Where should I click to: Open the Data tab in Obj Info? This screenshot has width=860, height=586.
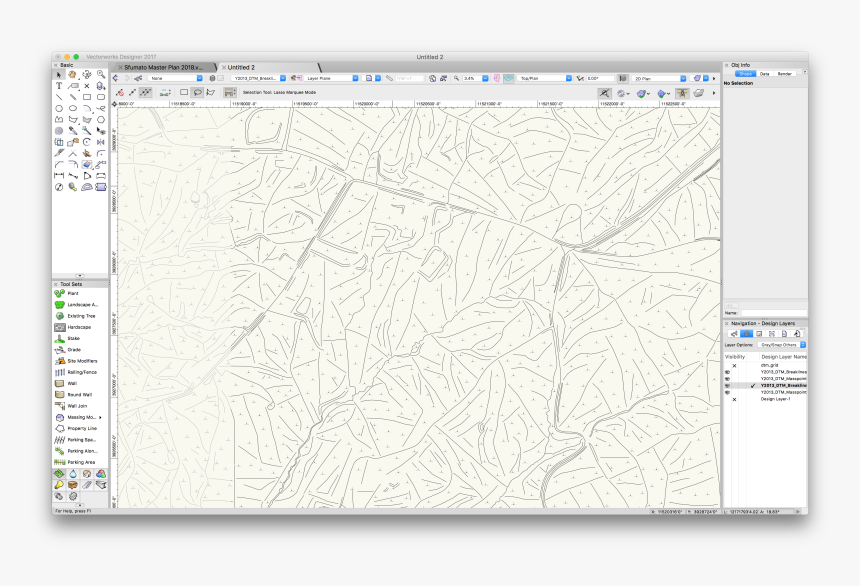tap(765, 73)
